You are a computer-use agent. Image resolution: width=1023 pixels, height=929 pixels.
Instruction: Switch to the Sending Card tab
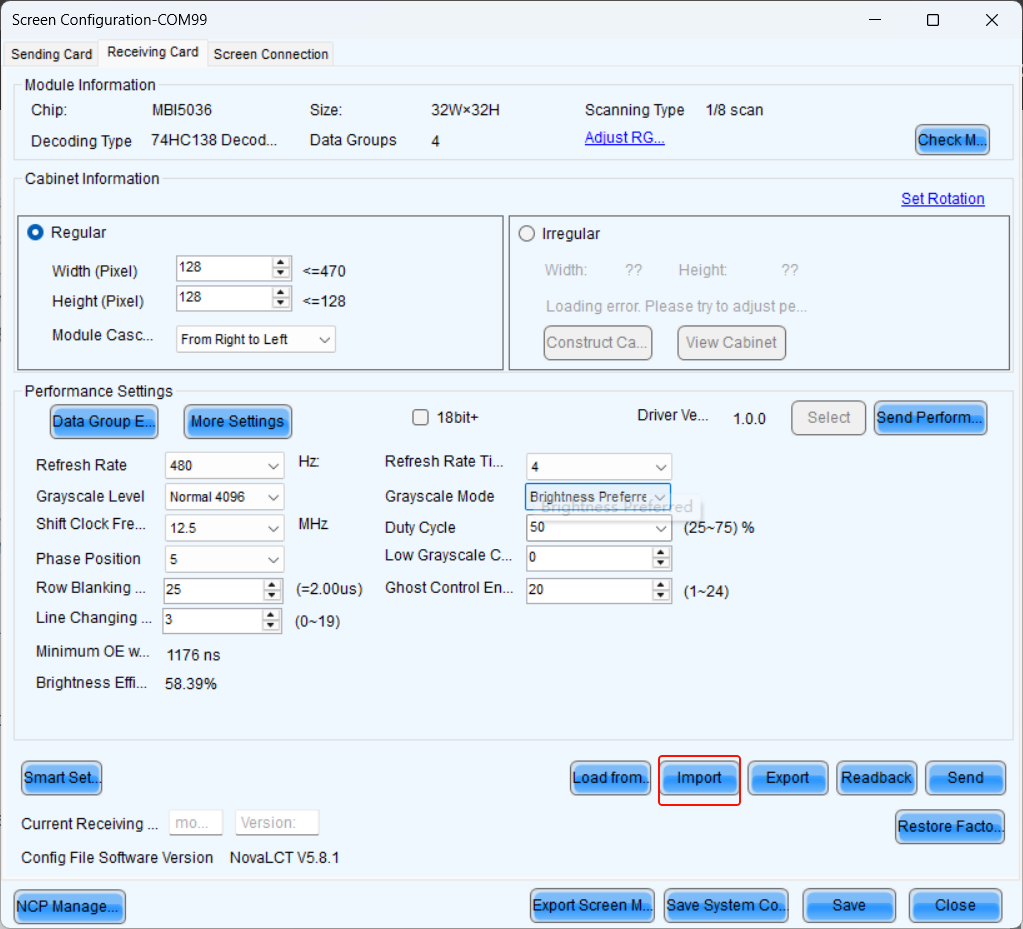[51, 54]
